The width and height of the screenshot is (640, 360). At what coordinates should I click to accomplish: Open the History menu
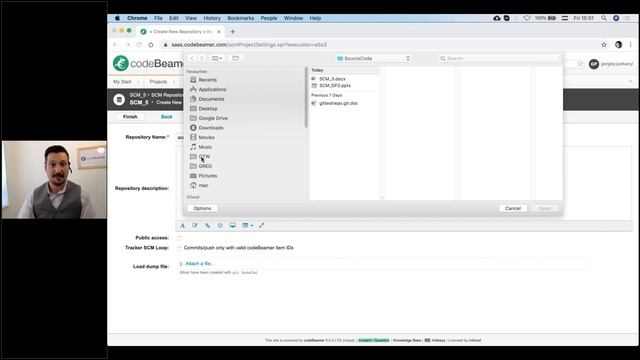coord(212,18)
